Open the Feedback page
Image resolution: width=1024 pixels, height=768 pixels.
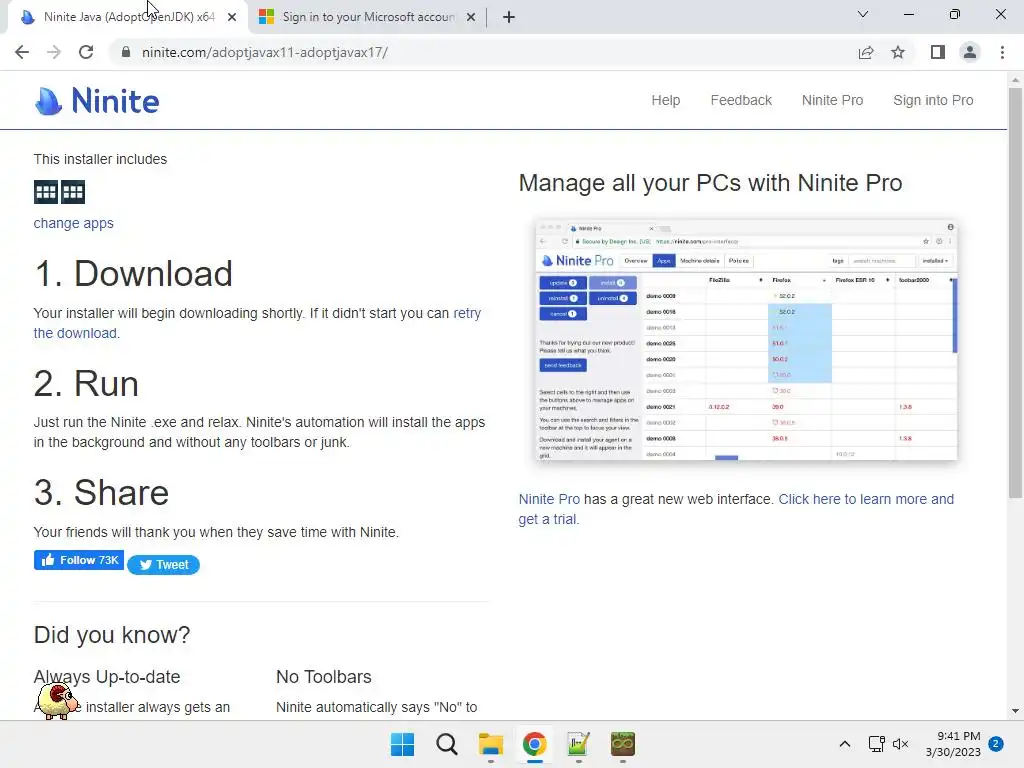point(741,100)
